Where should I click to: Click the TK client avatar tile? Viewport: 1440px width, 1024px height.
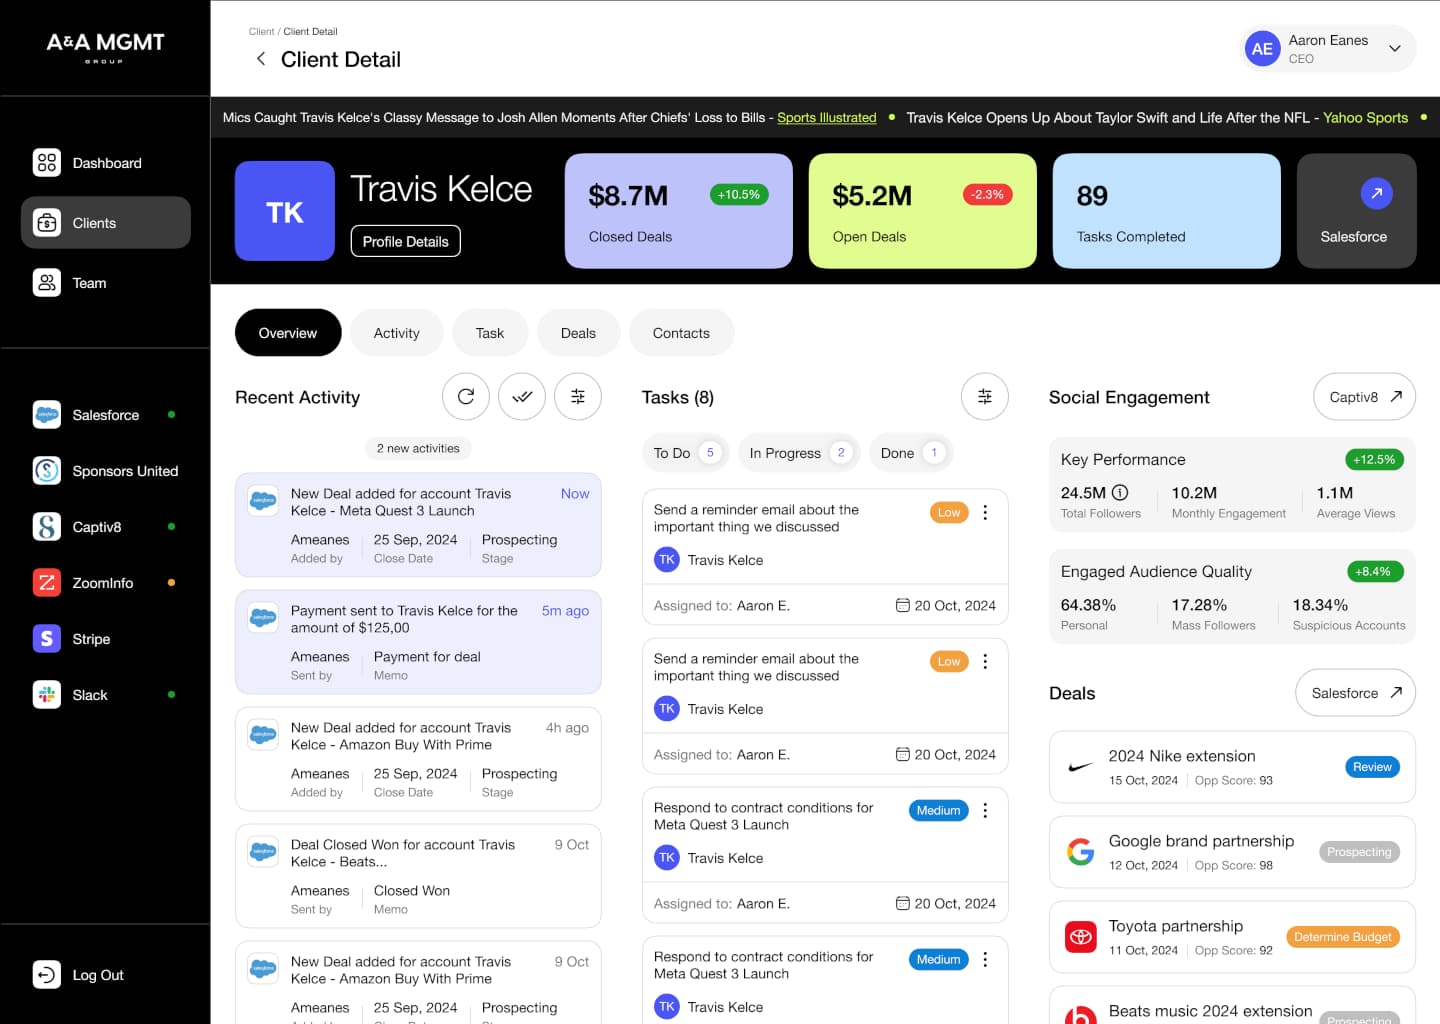(x=285, y=211)
